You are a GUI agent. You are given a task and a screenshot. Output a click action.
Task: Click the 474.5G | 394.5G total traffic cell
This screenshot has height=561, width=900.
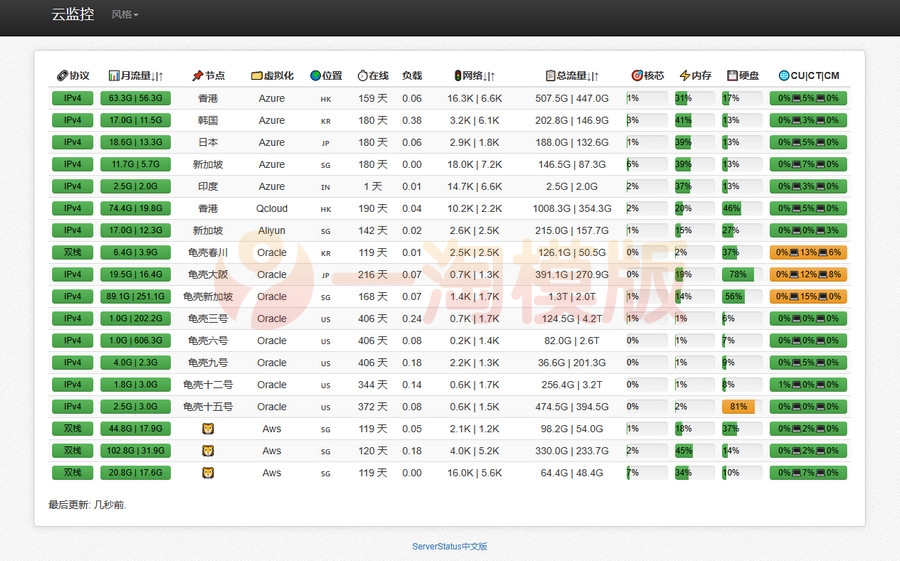[572, 407]
